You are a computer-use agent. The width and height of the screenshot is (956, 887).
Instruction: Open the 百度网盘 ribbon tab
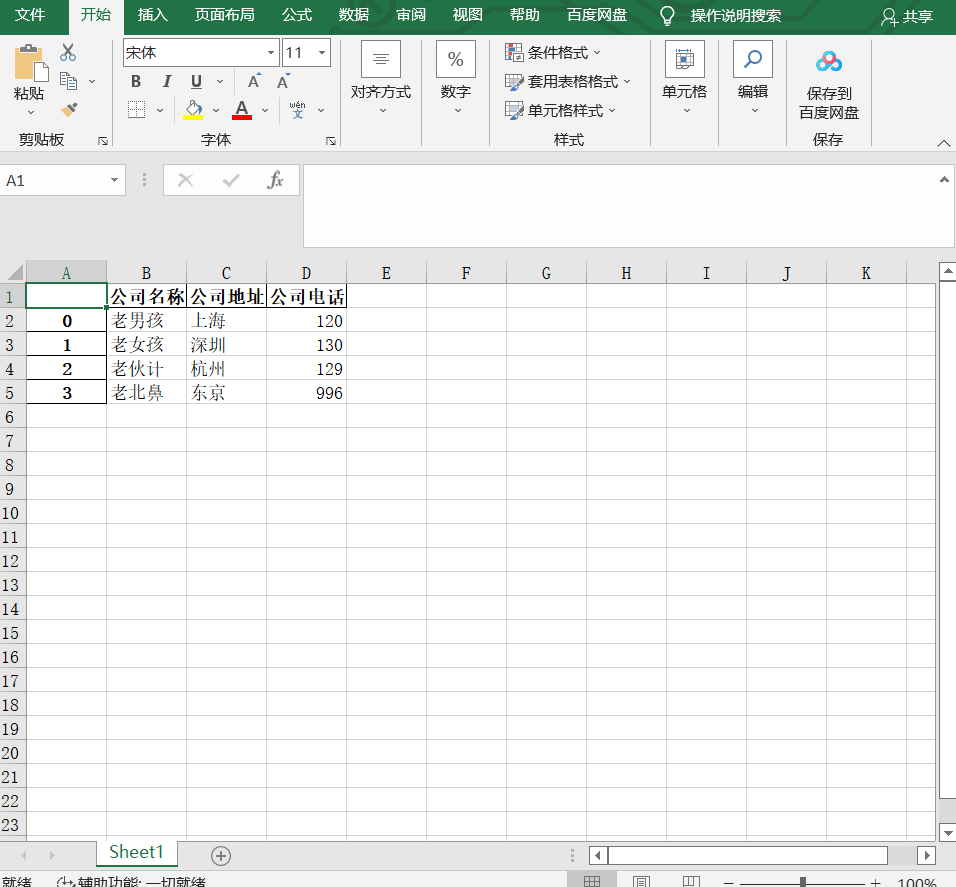(597, 15)
